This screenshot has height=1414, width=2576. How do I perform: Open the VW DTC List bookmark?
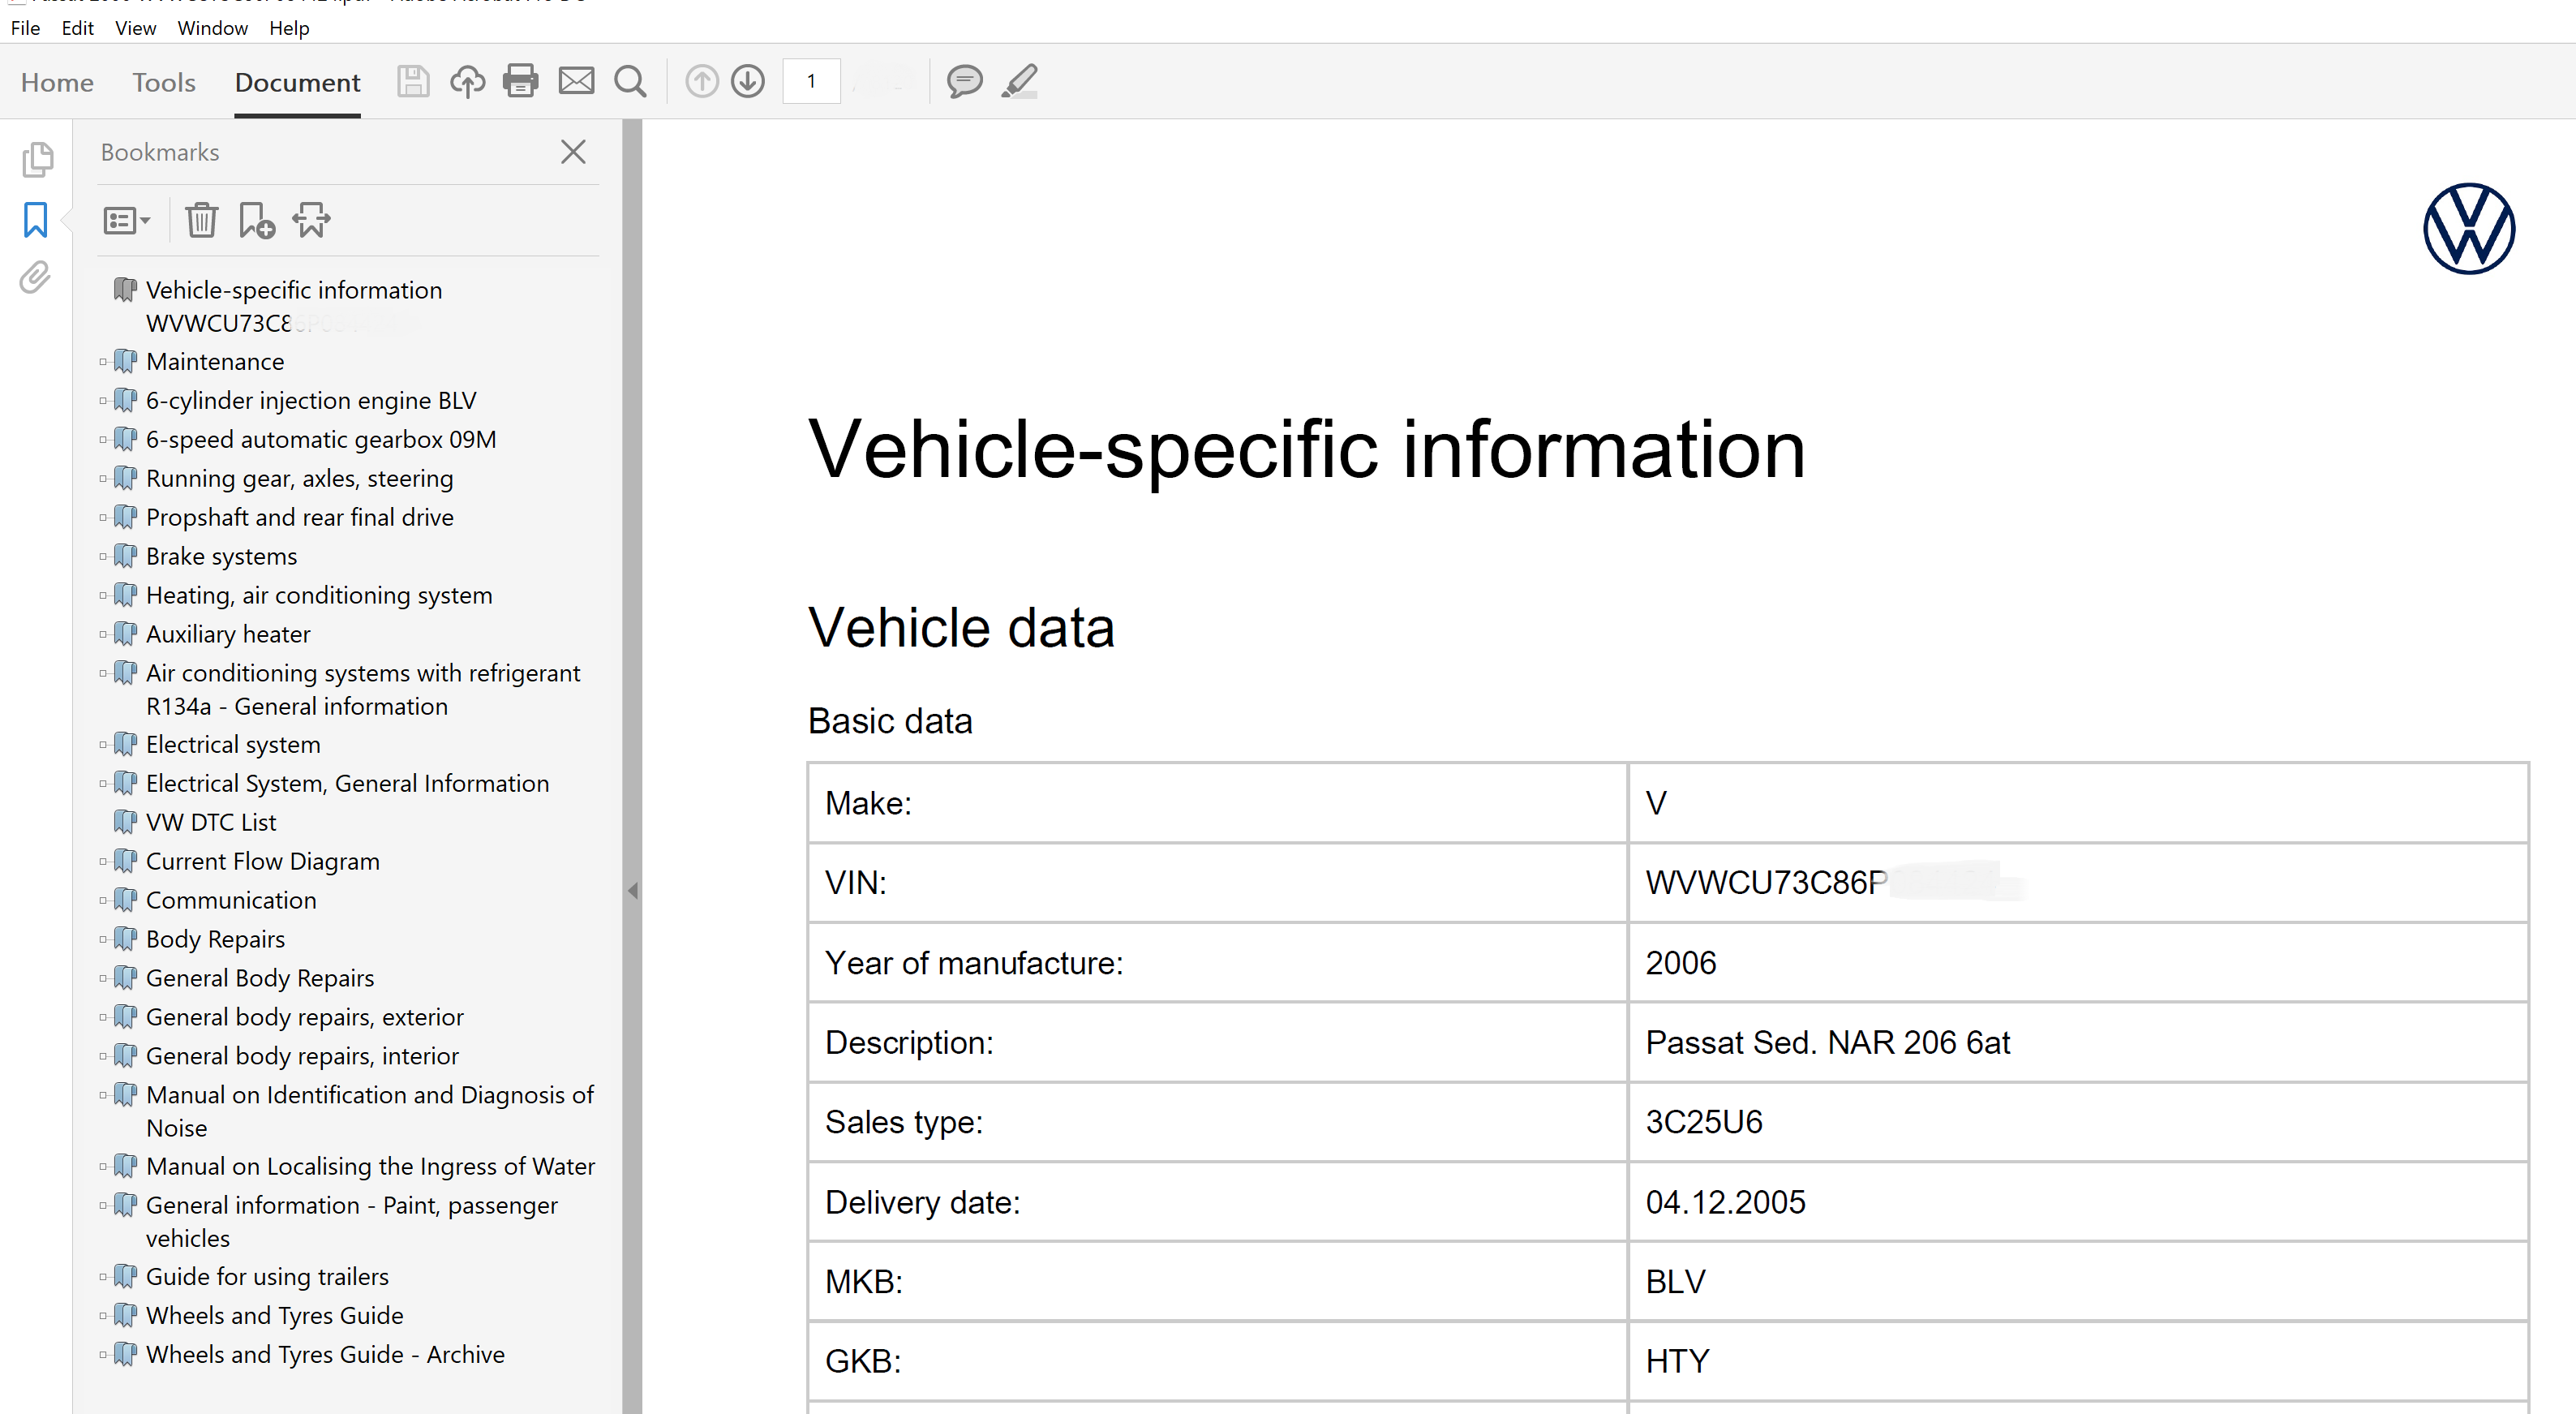pos(211,822)
